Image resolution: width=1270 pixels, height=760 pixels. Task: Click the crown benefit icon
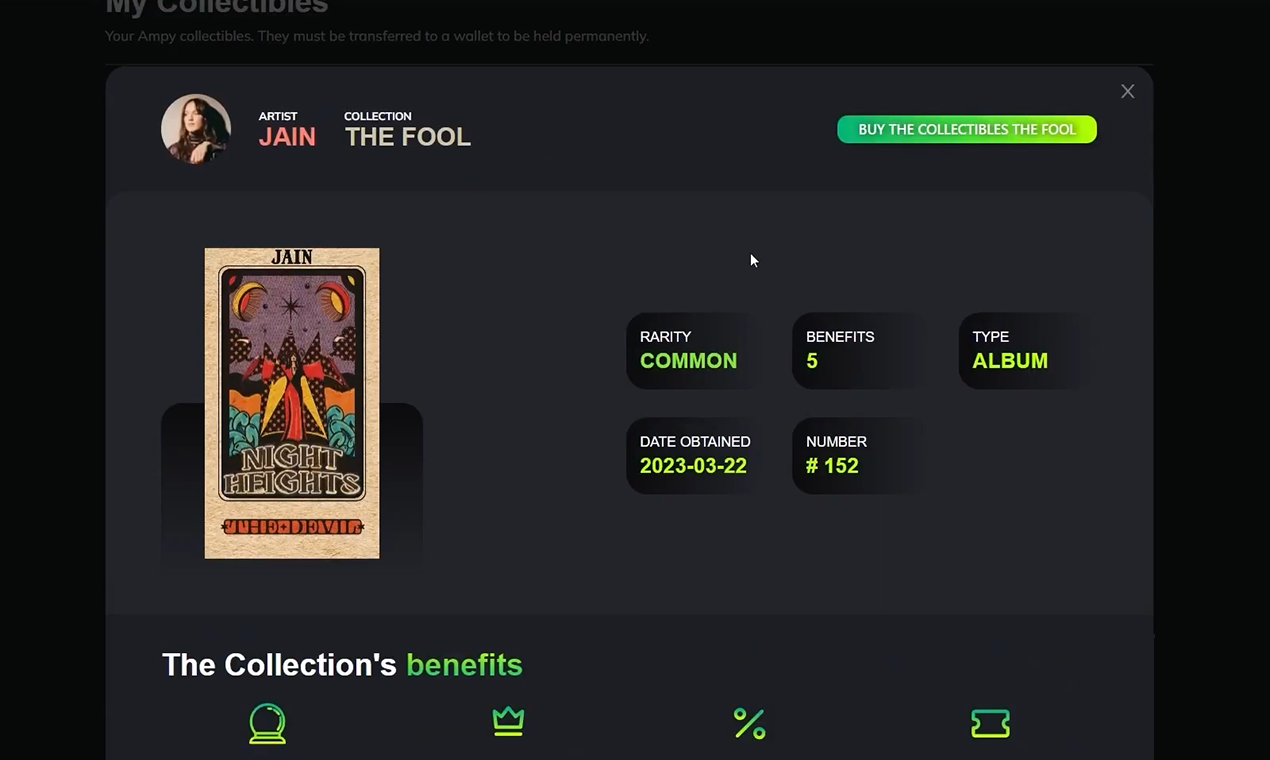[x=508, y=721]
